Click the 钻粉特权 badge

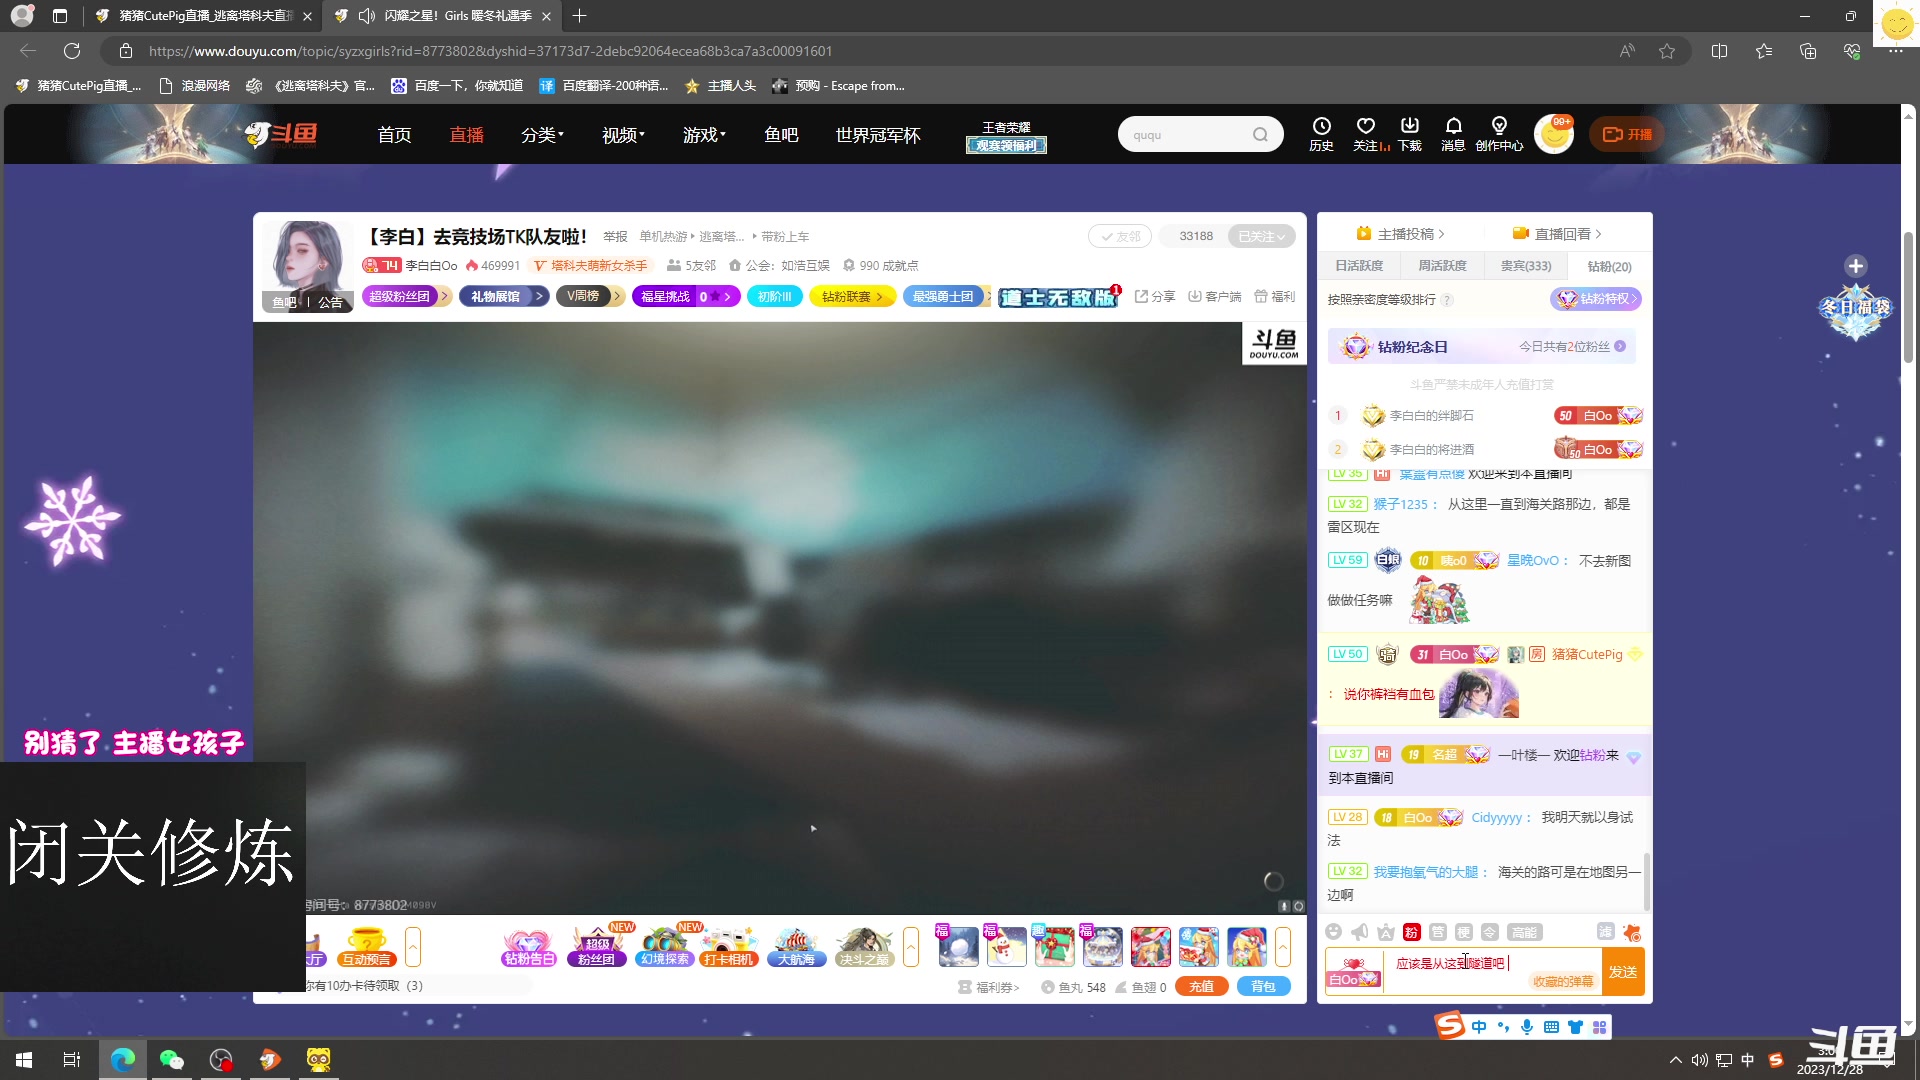[x=1596, y=299]
